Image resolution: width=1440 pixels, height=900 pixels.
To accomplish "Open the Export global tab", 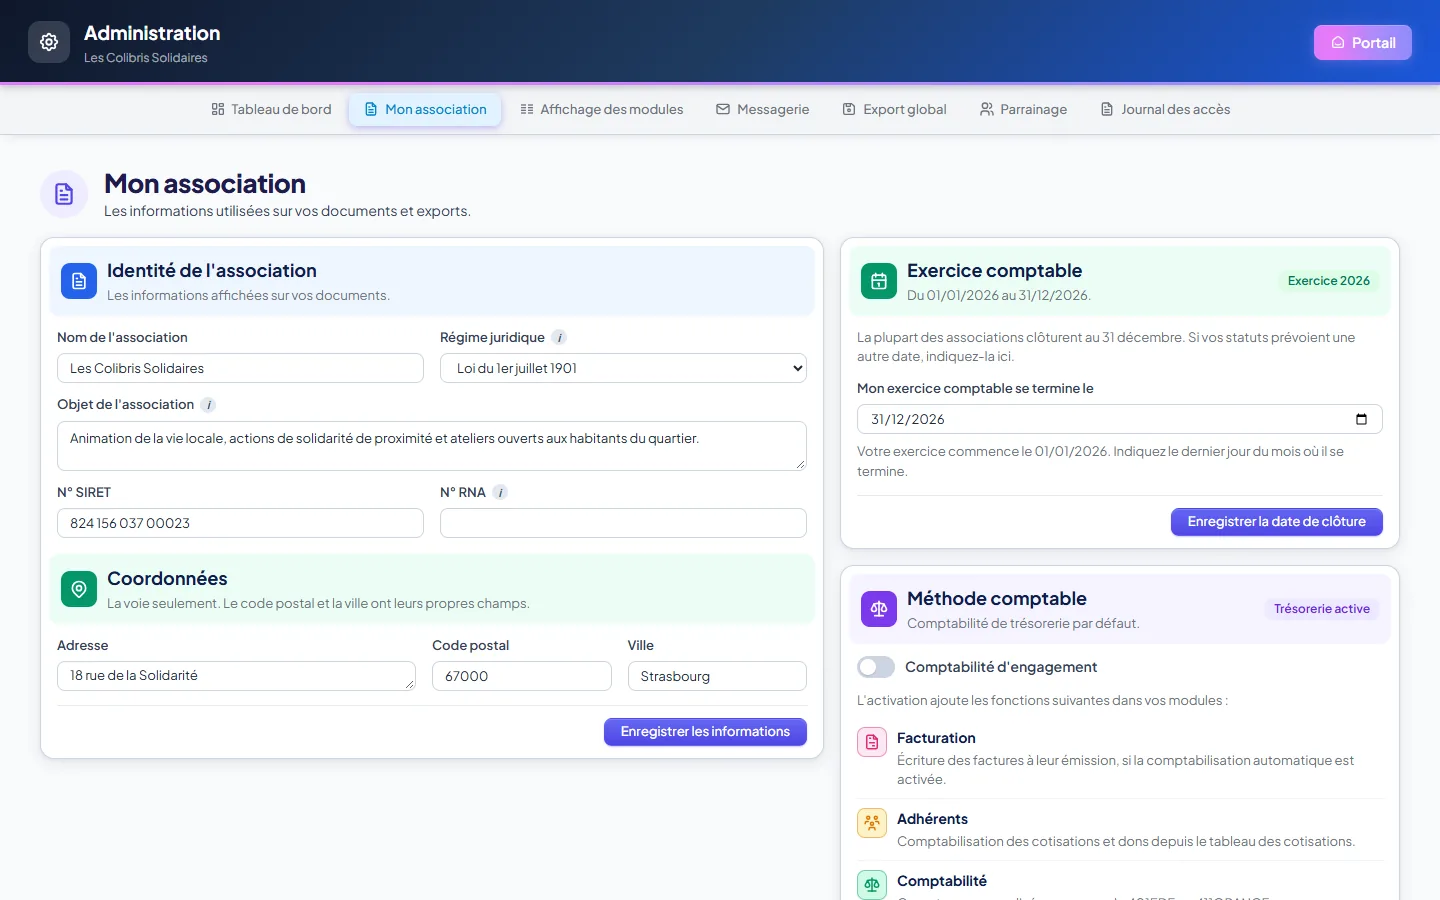I will point(894,110).
